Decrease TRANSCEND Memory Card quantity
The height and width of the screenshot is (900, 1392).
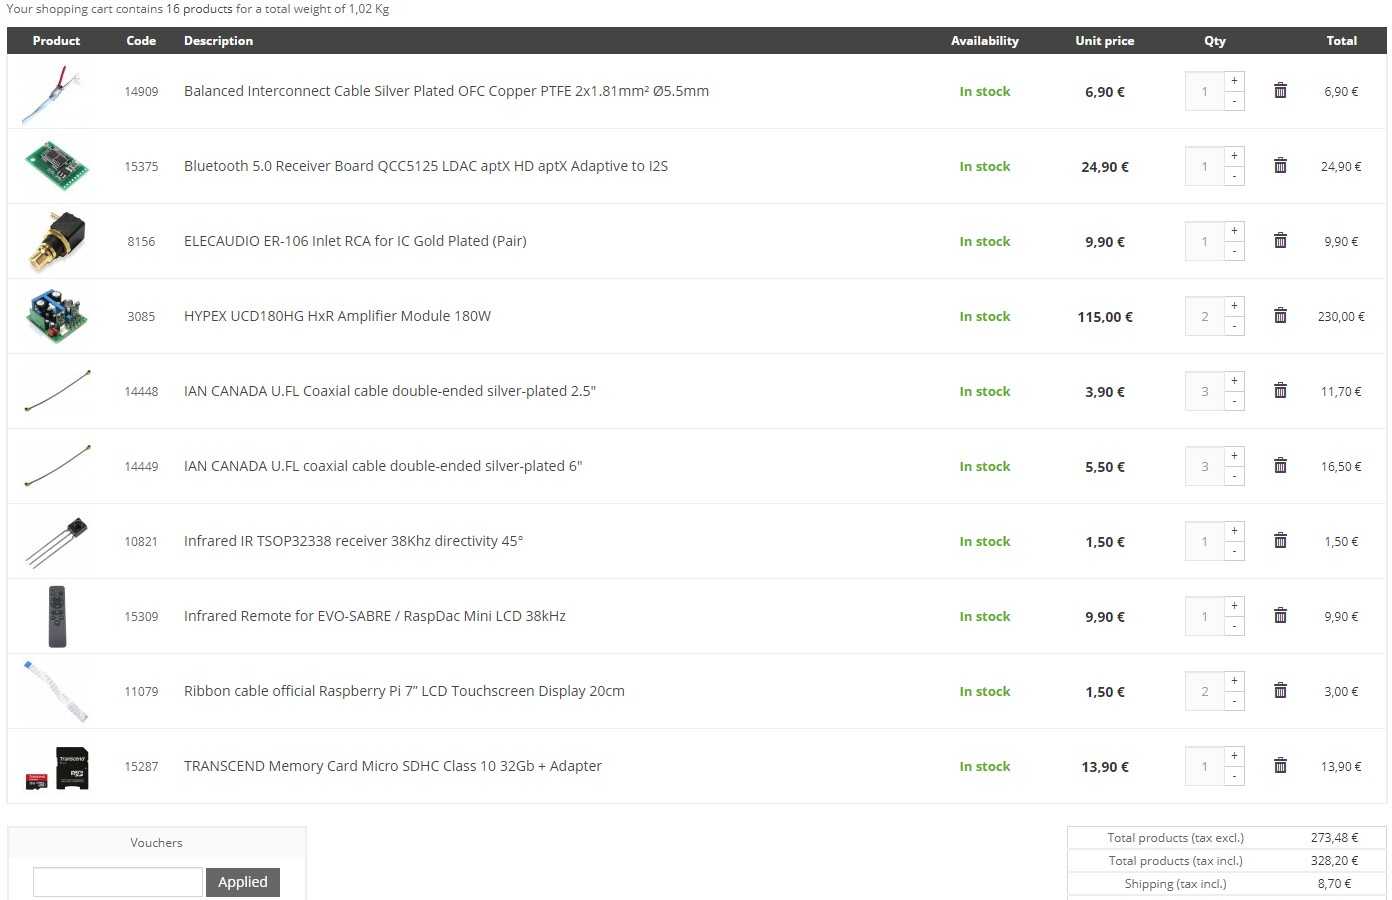[x=1234, y=776]
